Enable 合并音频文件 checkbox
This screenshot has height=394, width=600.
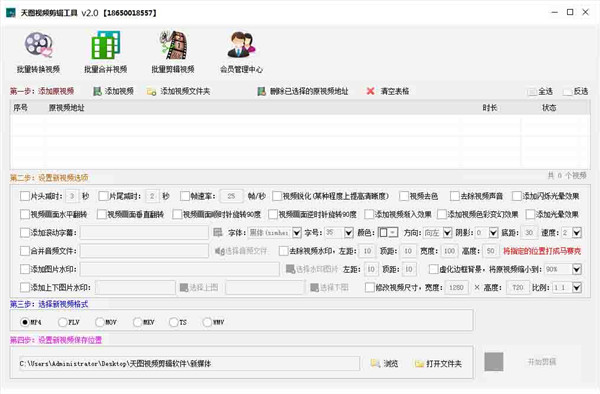[x=25, y=251]
